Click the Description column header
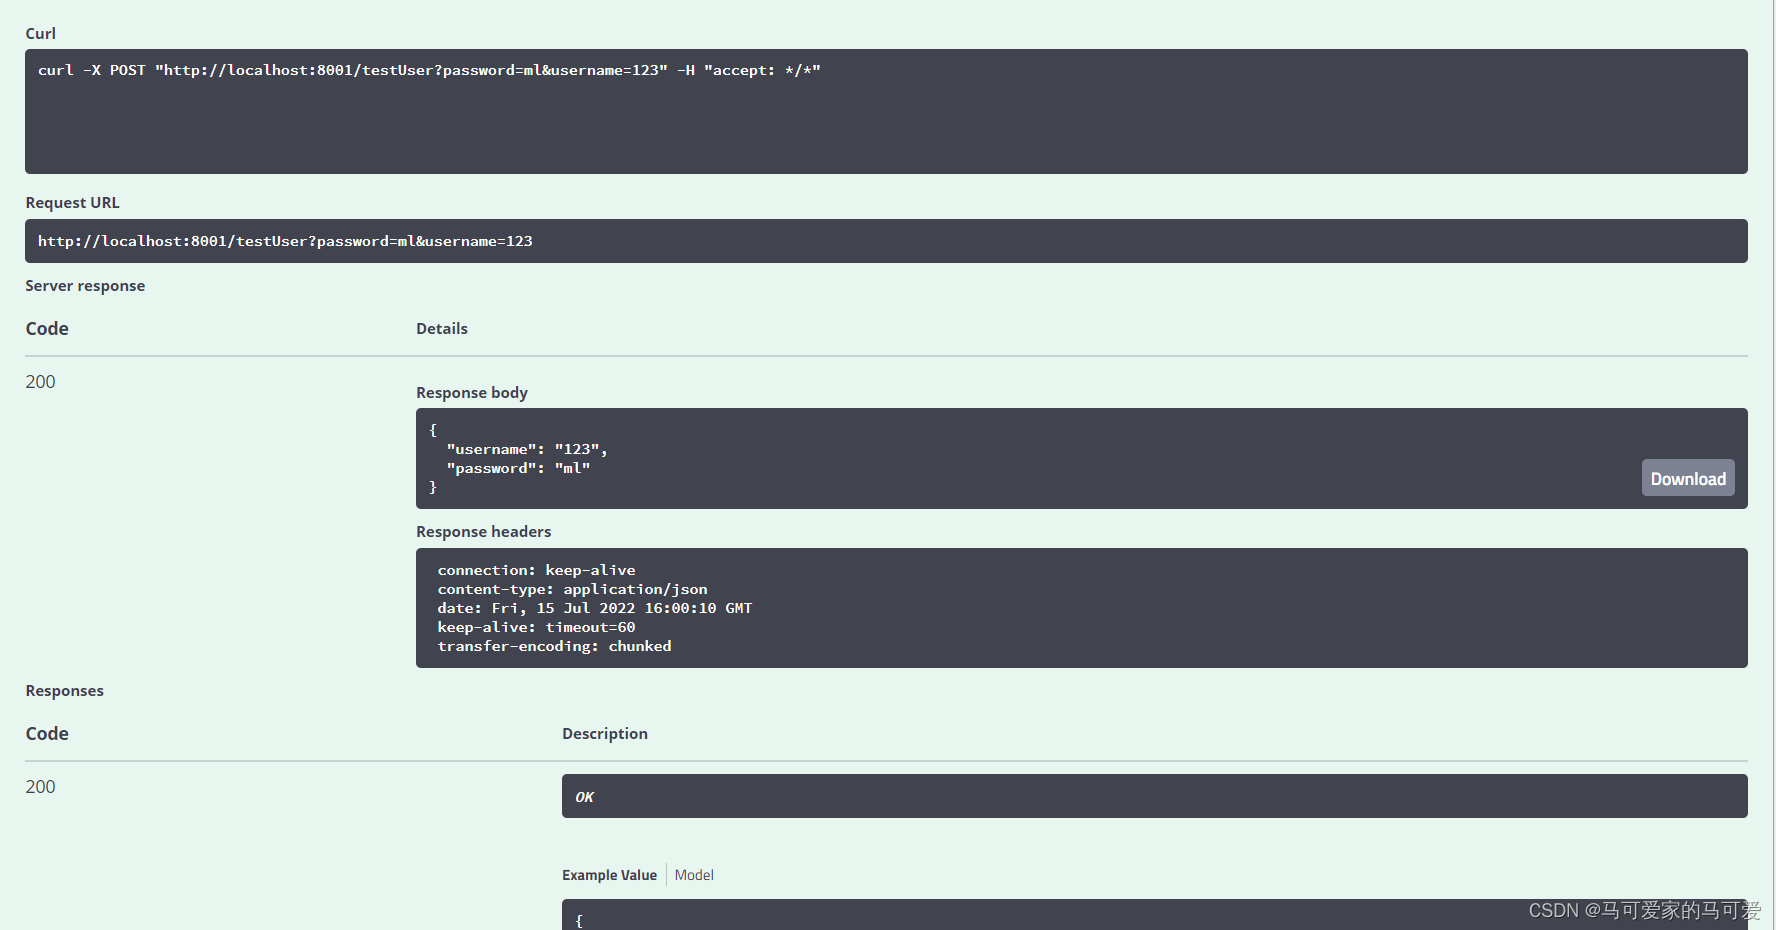 605,734
